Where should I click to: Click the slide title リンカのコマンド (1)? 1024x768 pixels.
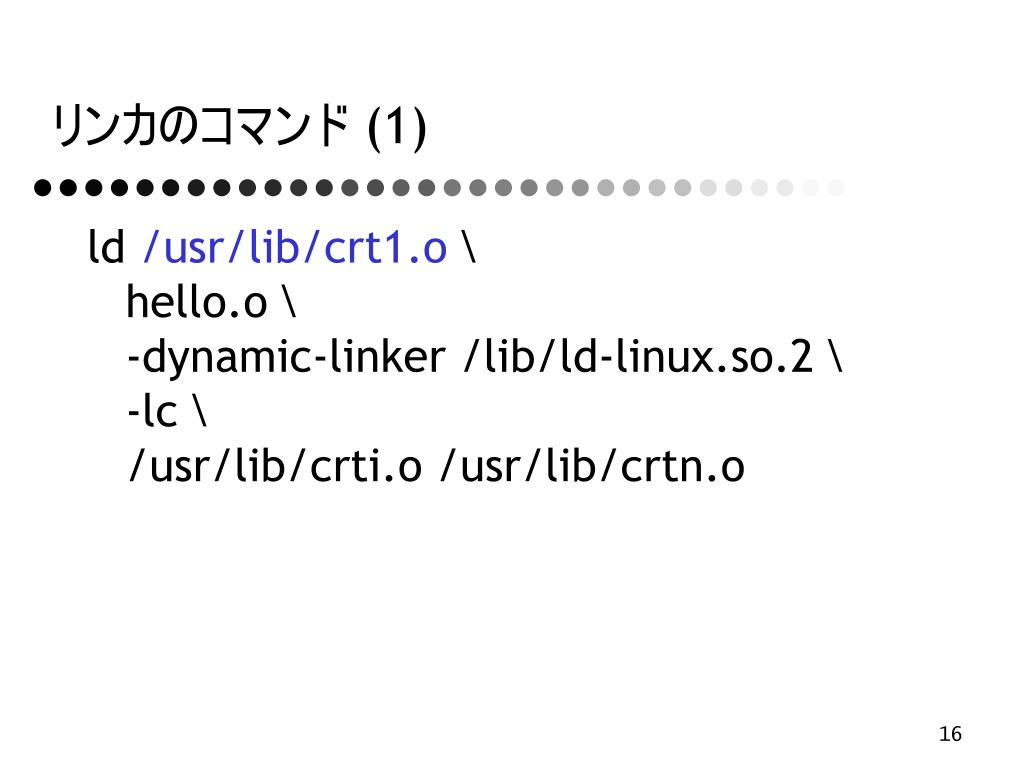(x=239, y=127)
